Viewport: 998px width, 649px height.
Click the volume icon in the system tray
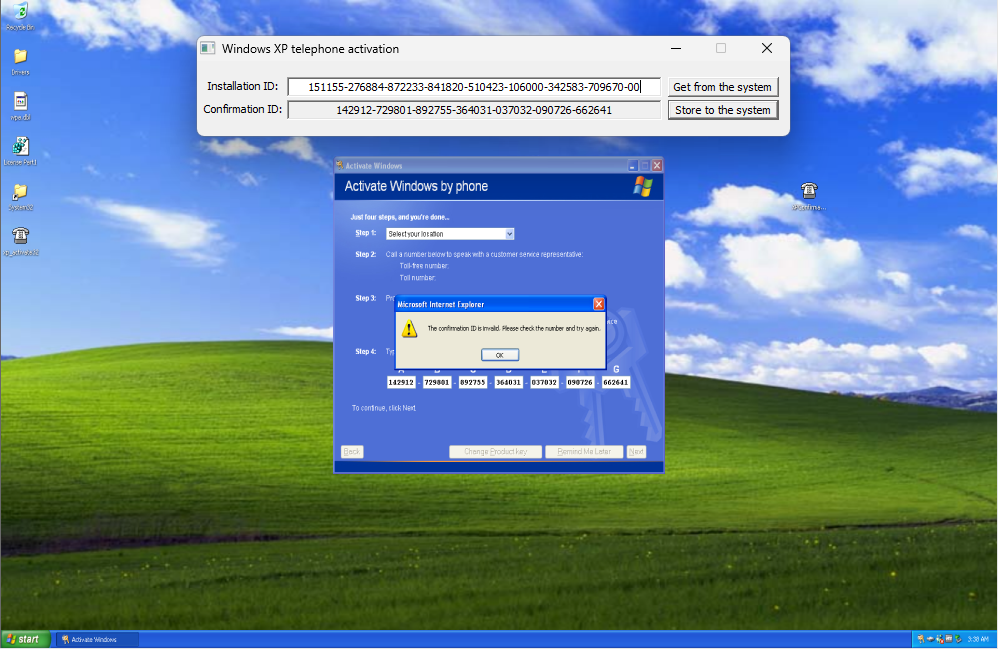[931, 639]
